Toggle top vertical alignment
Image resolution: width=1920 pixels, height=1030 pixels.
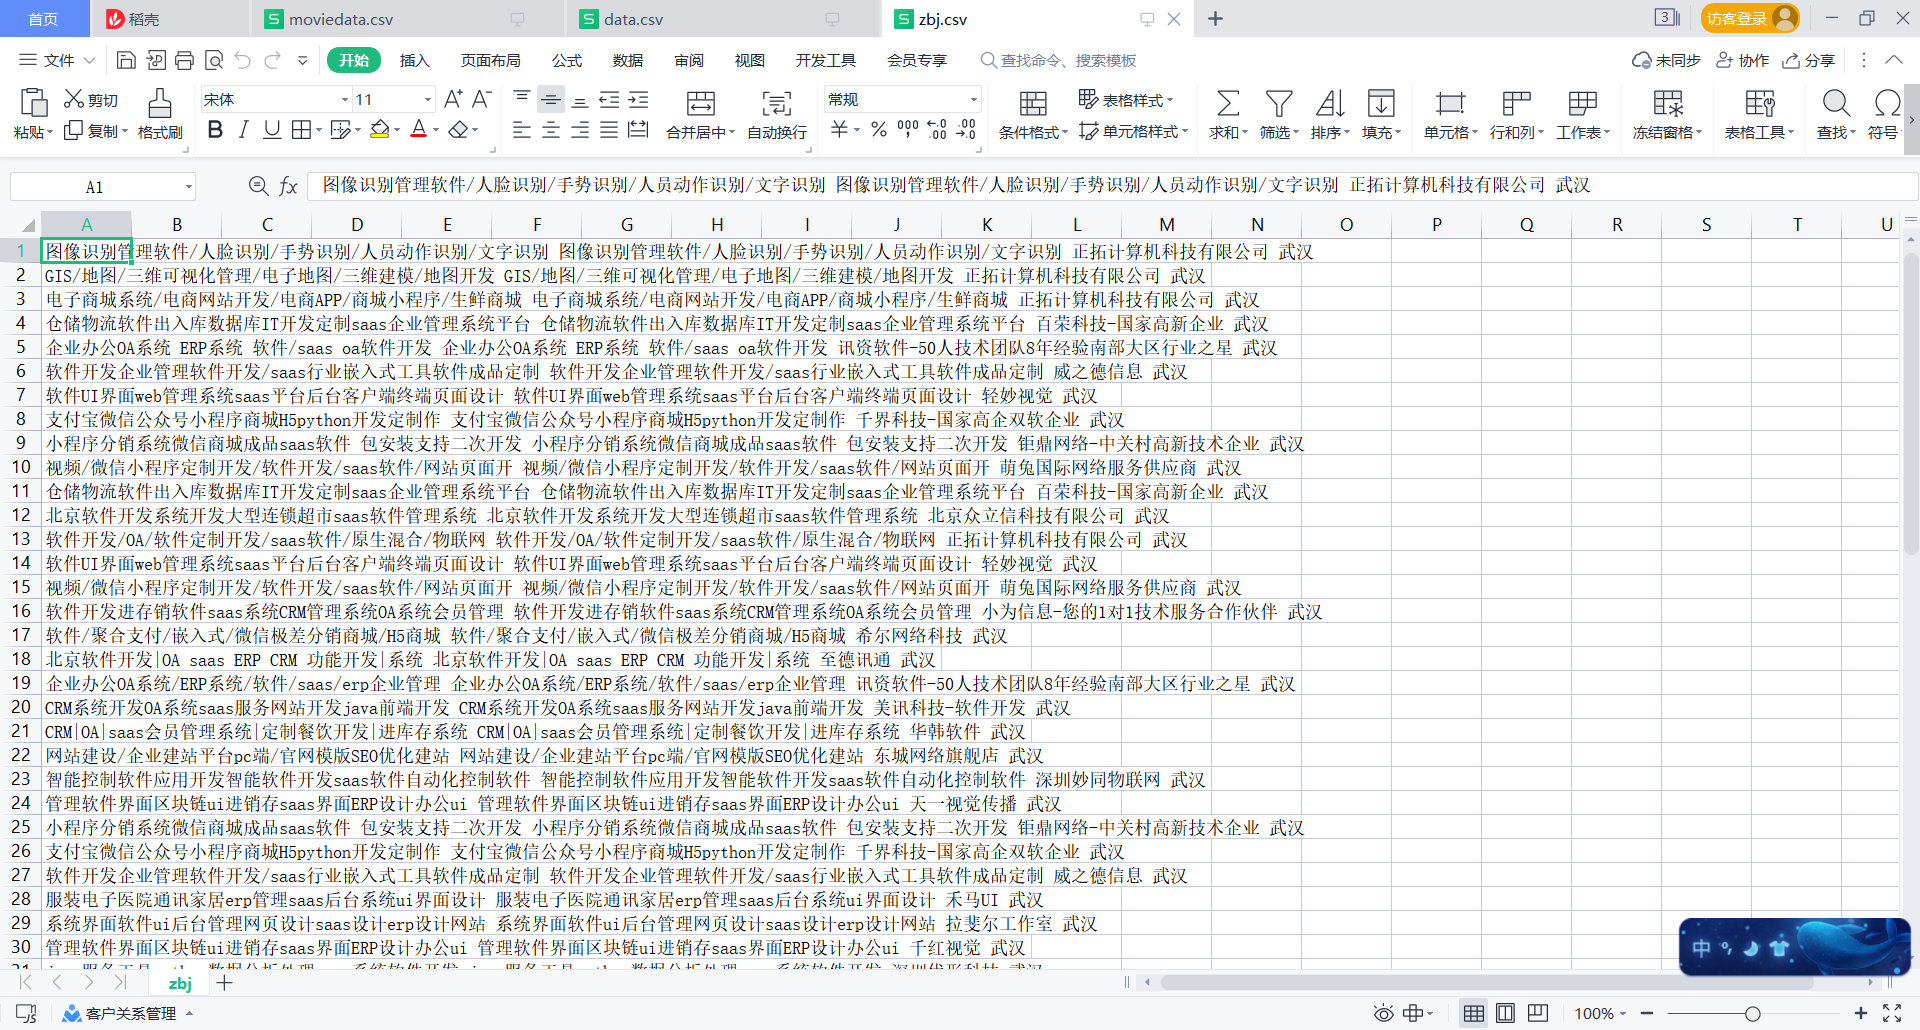[x=522, y=99]
